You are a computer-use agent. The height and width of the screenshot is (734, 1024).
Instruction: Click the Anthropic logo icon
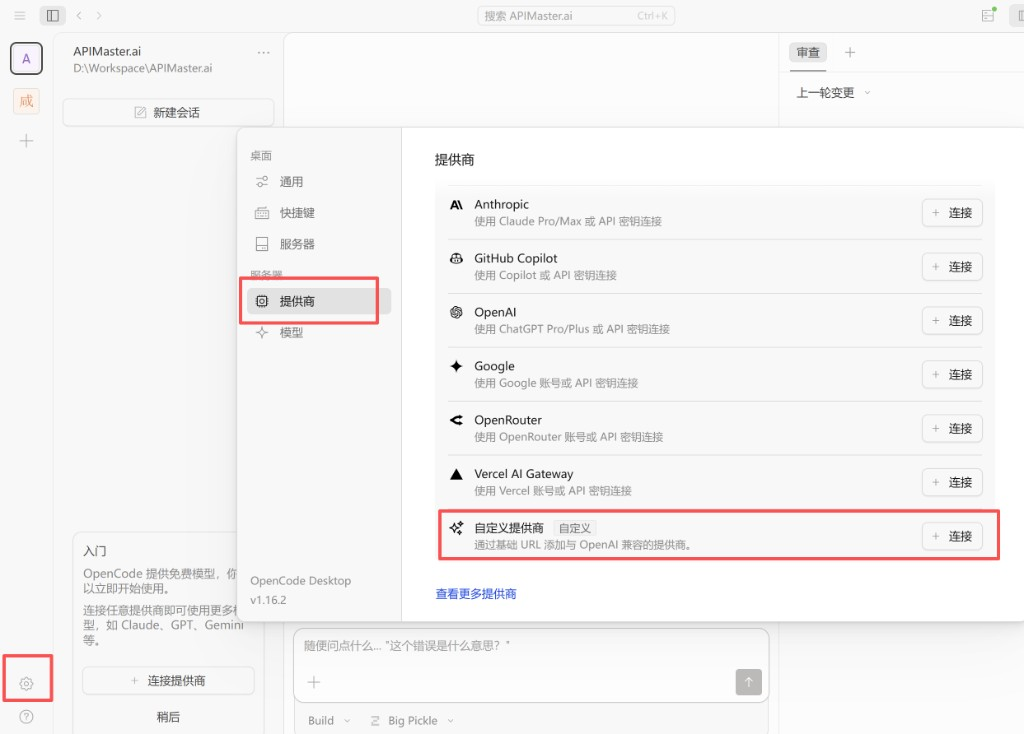456,204
